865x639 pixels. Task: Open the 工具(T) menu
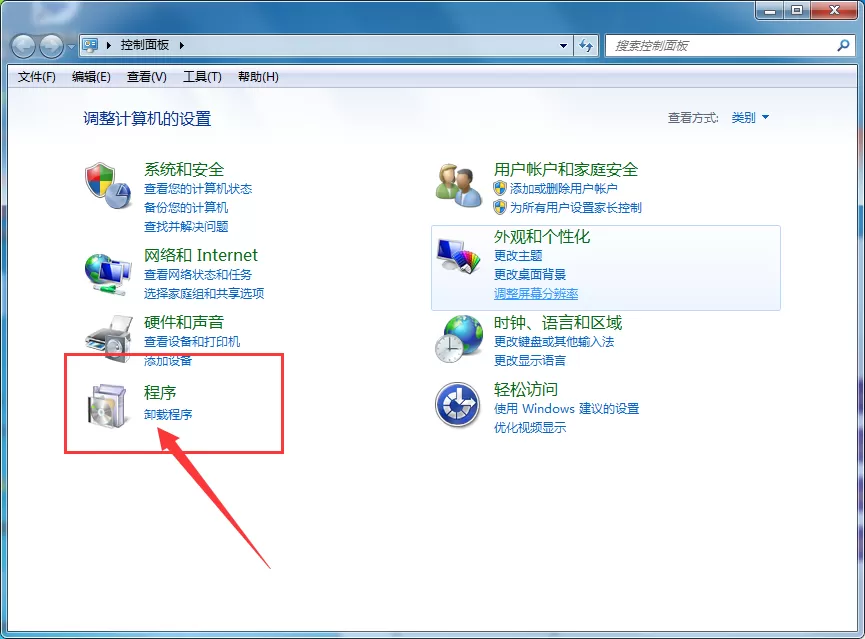[202, 77]
